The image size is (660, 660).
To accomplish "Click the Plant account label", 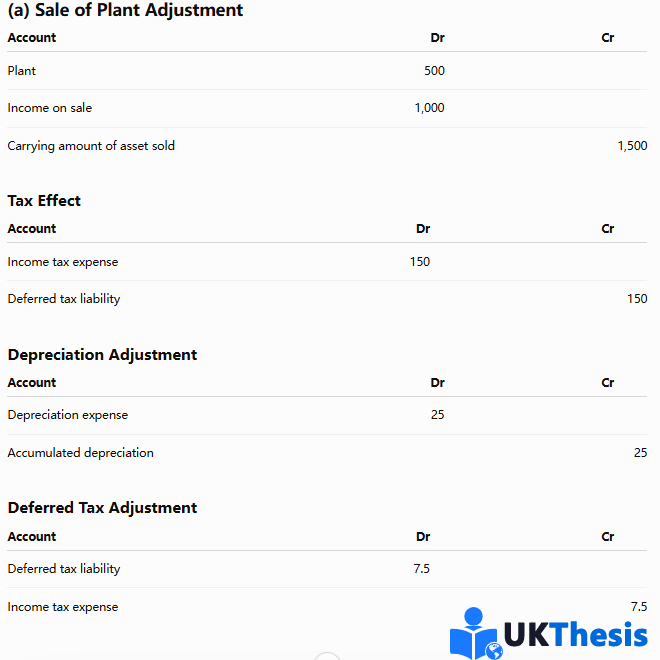I will pyautogui.click(x=21, y=71).
